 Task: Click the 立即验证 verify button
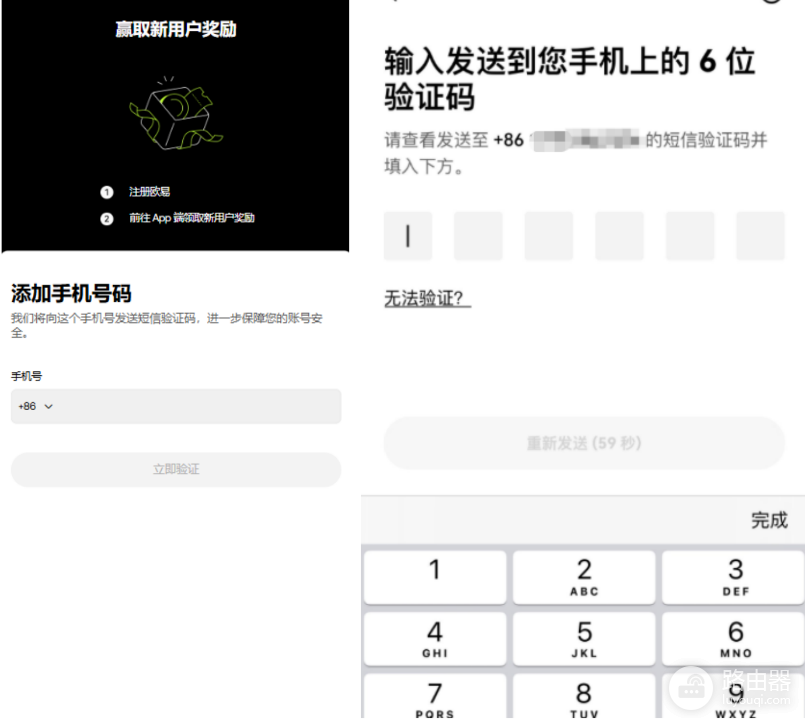tap(176, 469)
